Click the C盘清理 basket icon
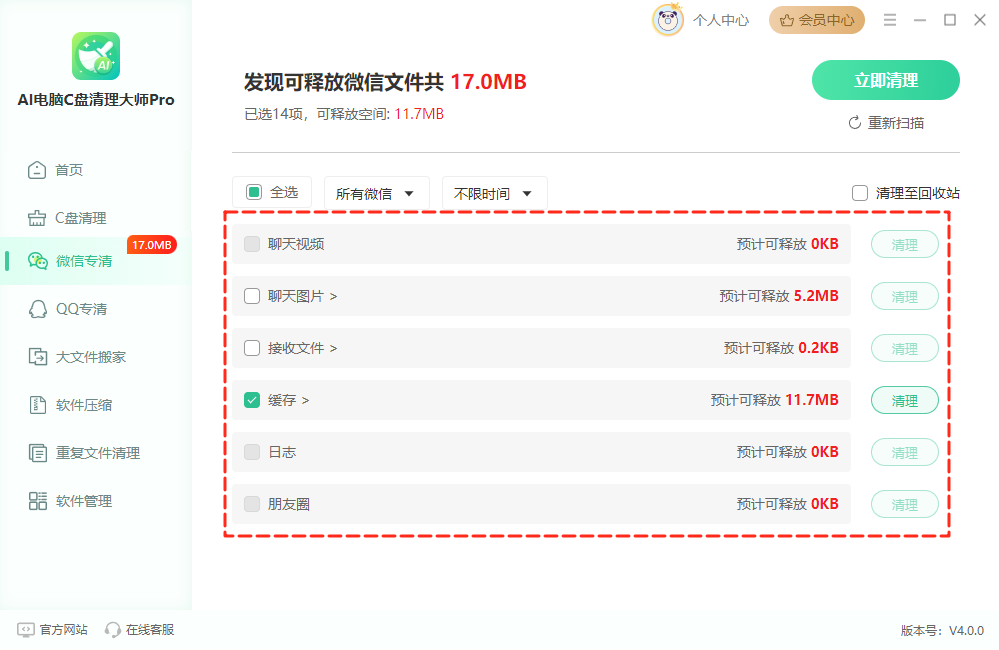The height and width of the screenshot is (650, 999). click(x=37, y=218)
